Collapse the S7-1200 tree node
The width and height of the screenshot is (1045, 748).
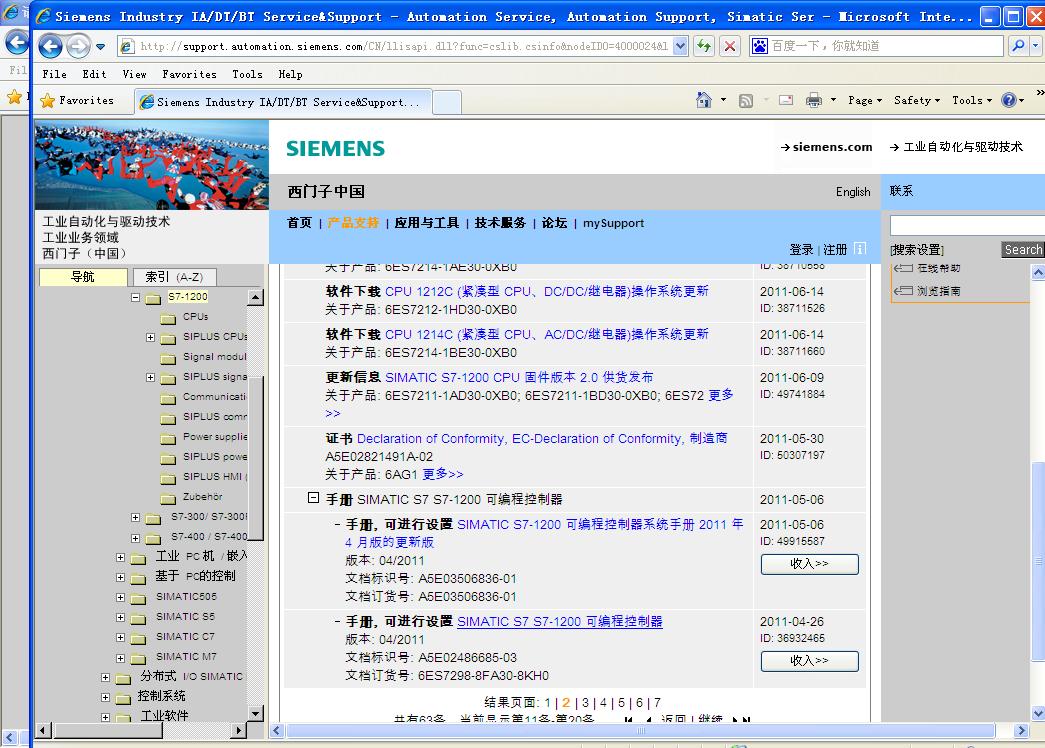click(135, 297)
